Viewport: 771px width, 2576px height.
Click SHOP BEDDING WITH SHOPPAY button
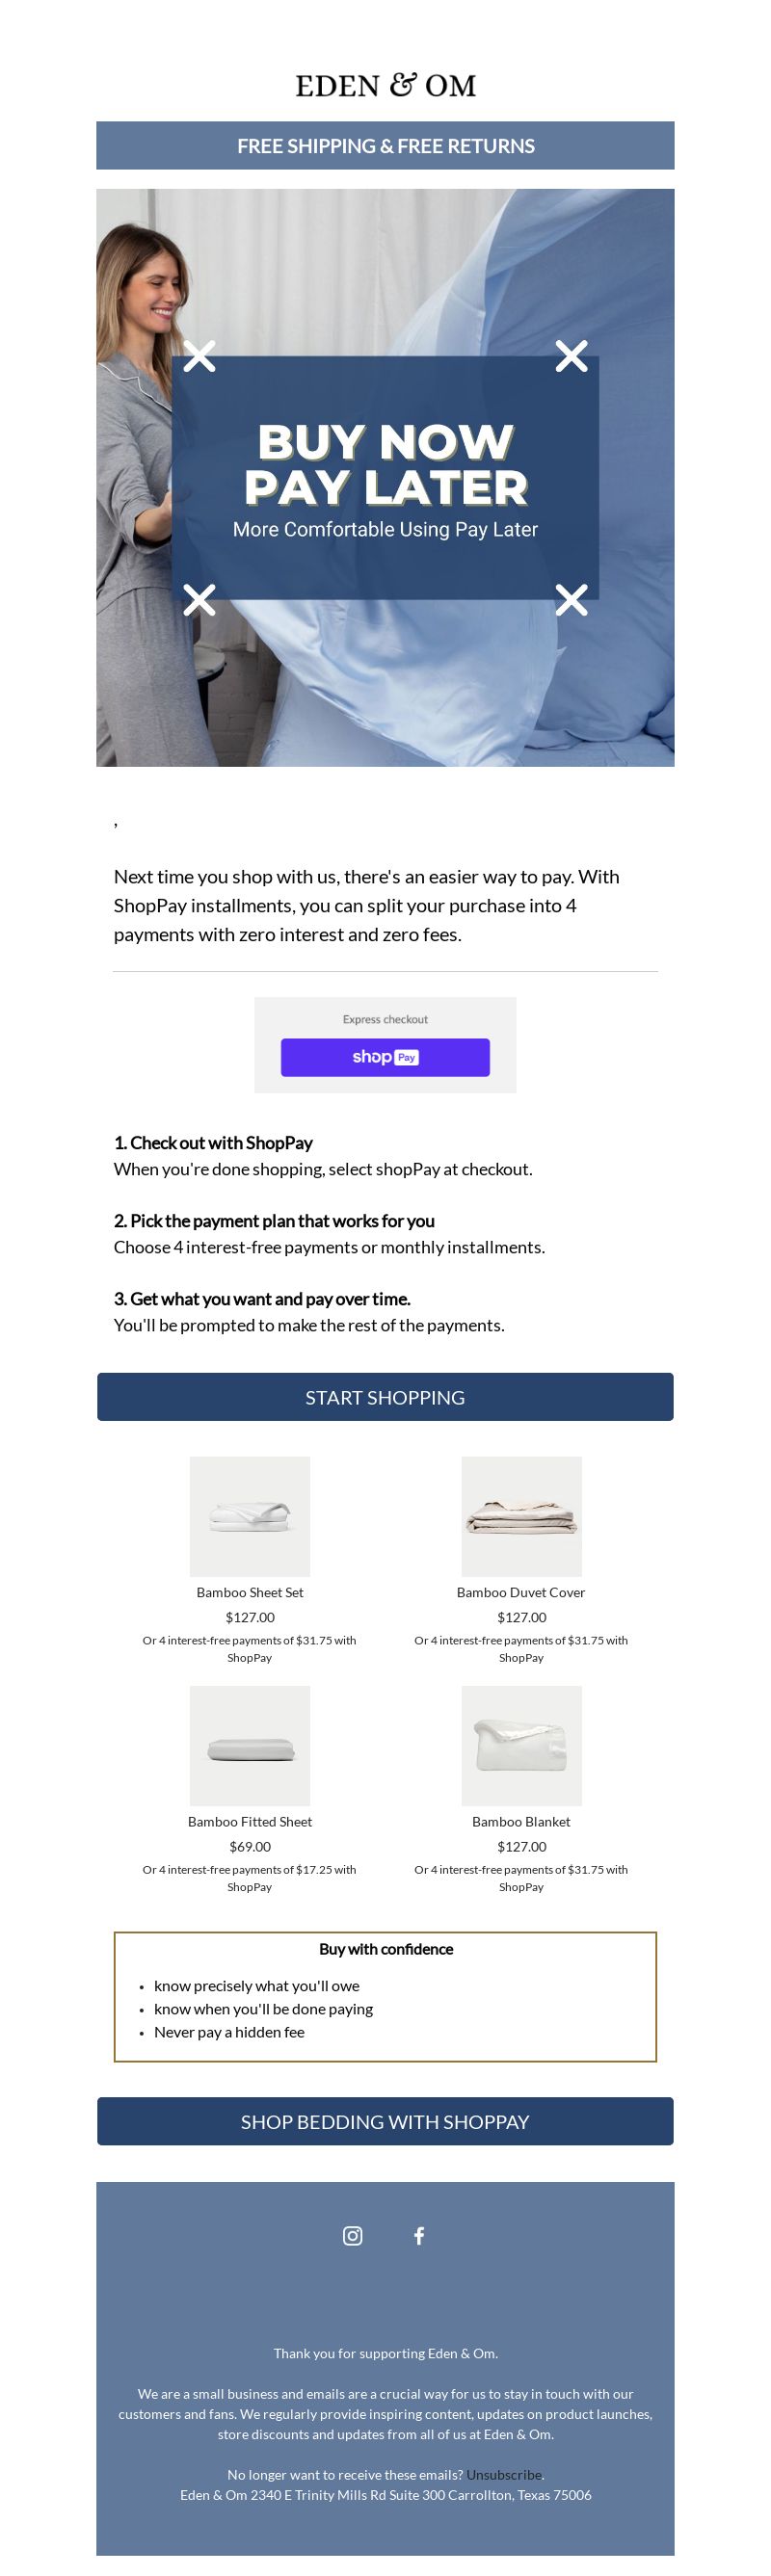(x=385, y=2121)
